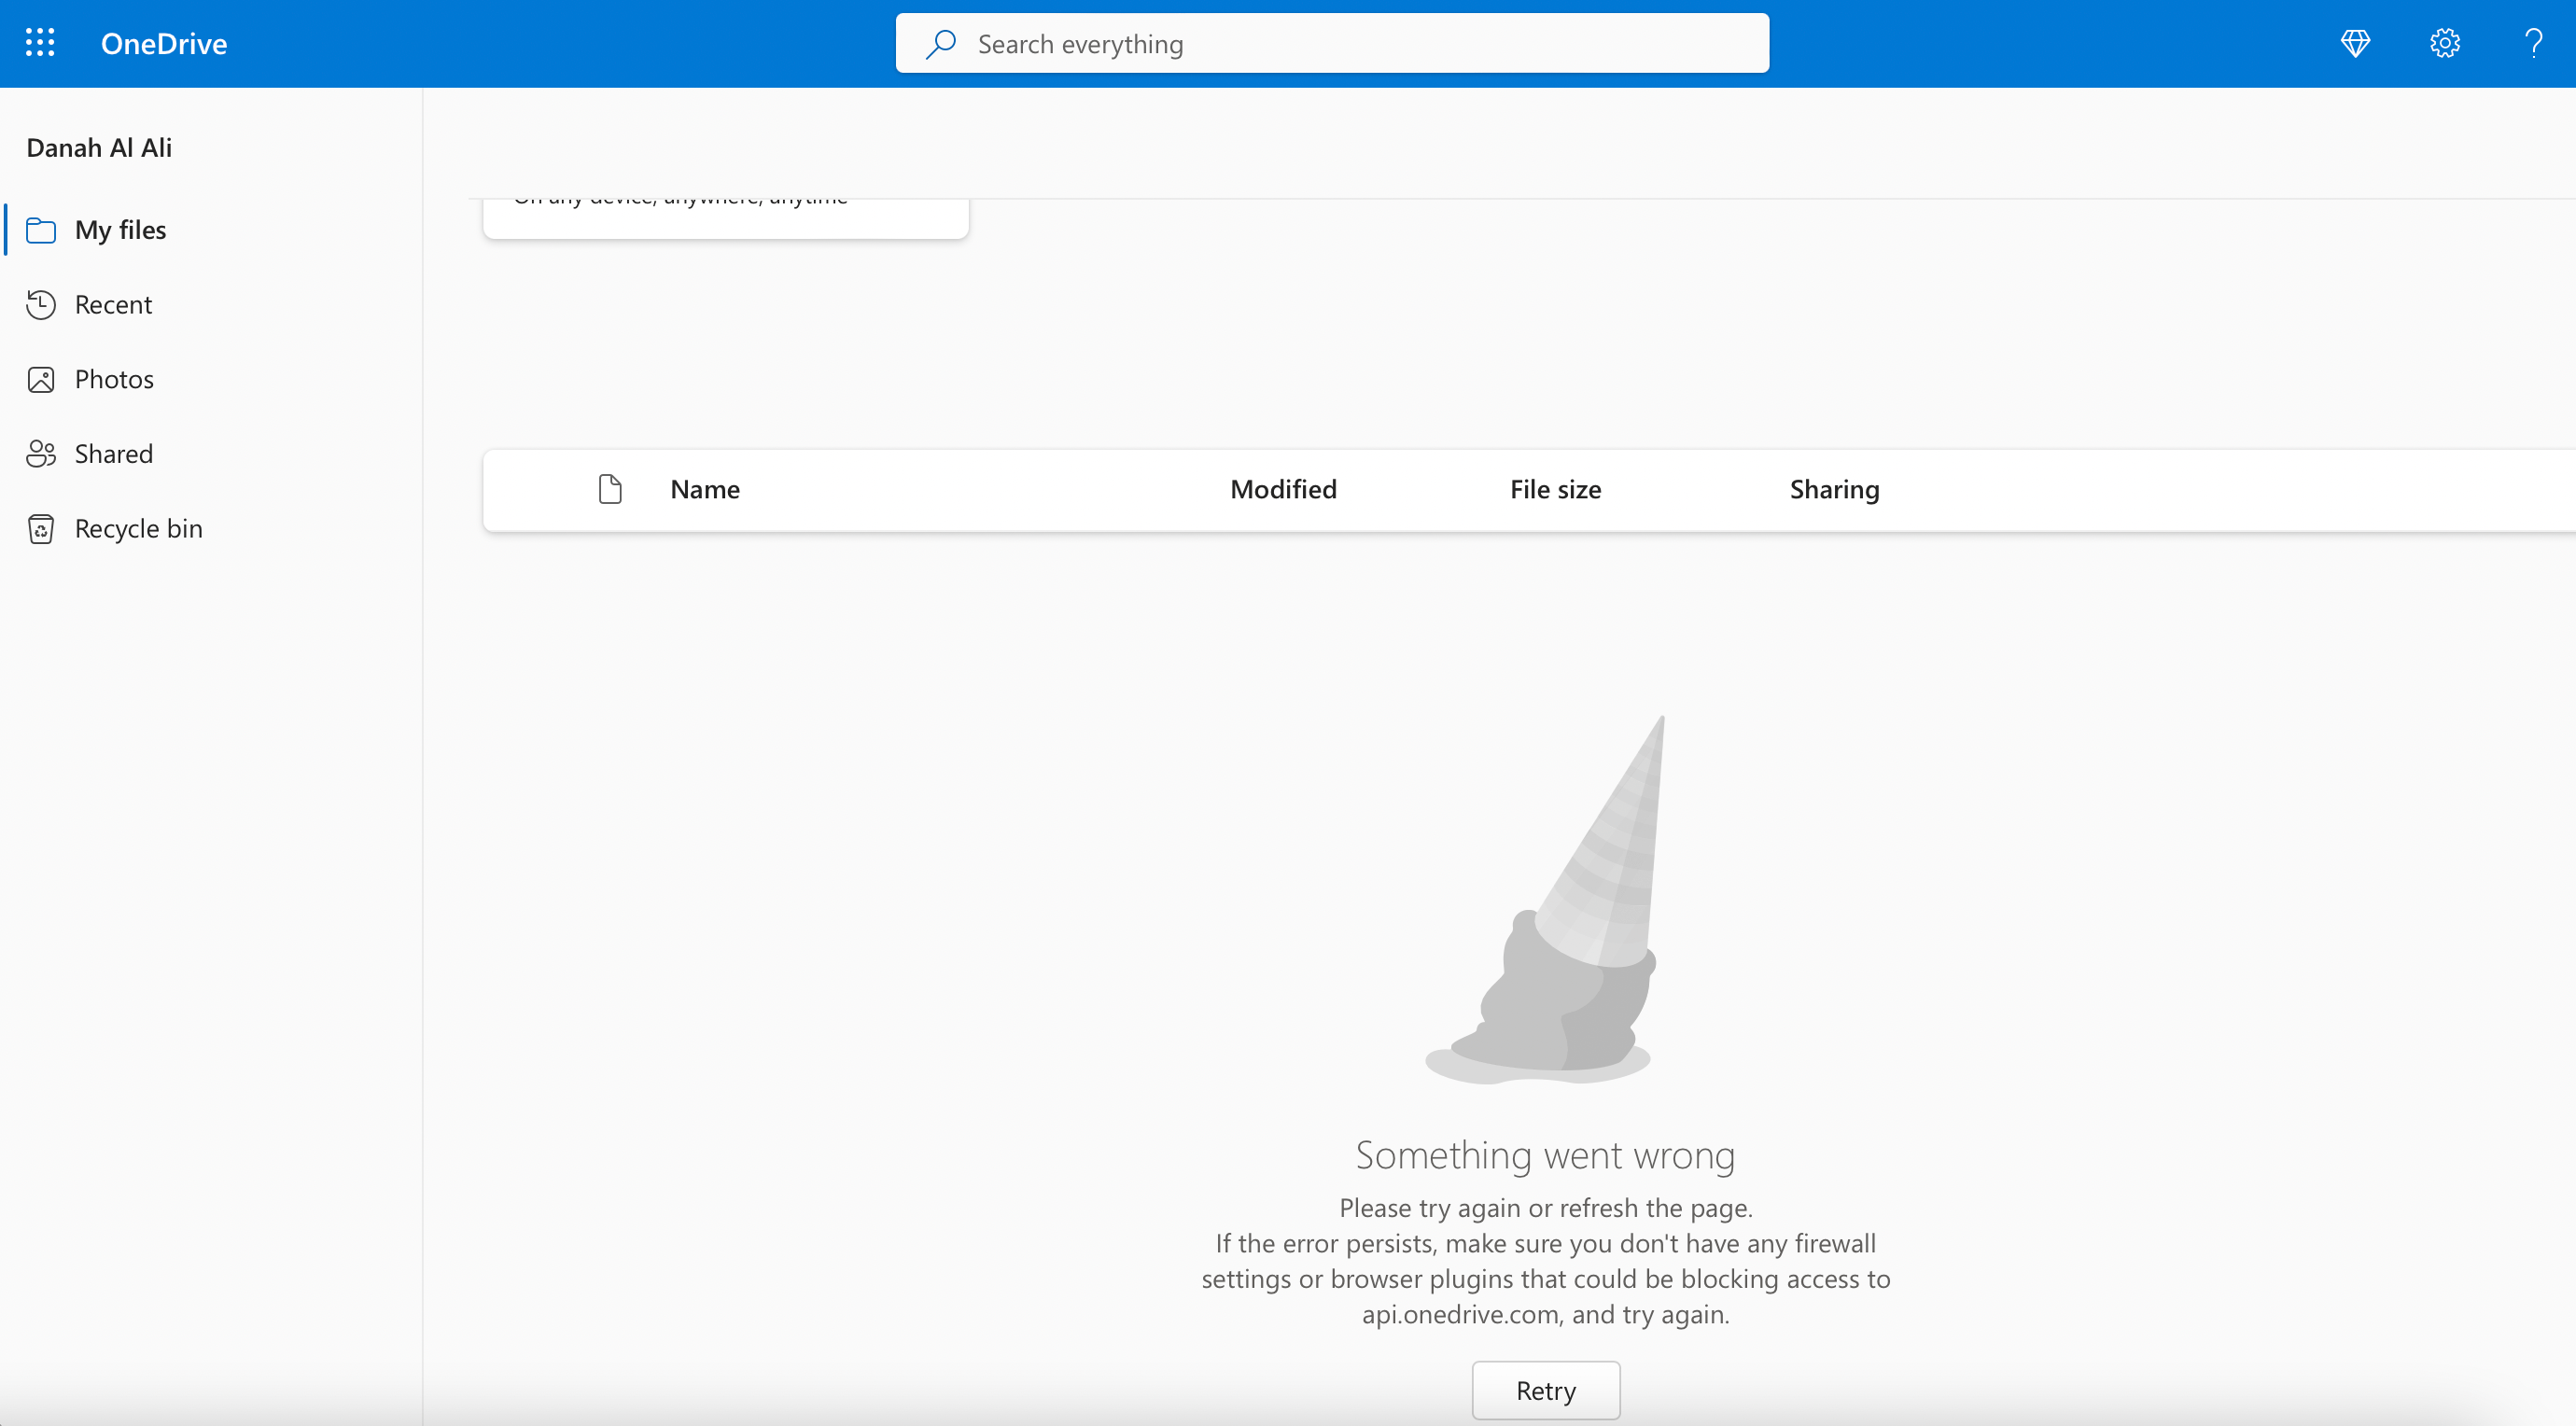Select My files in sidebar
The width and height of the screenshot is (2576, 1426).
click(120, 230)
